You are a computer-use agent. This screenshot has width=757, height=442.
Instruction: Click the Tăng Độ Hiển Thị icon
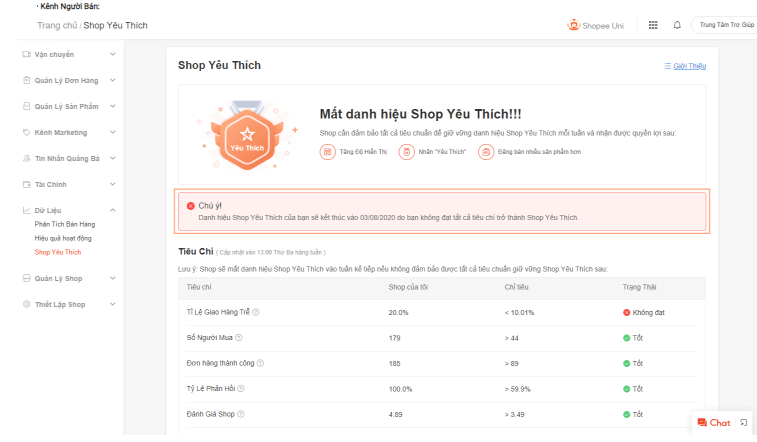coord(328,152)
